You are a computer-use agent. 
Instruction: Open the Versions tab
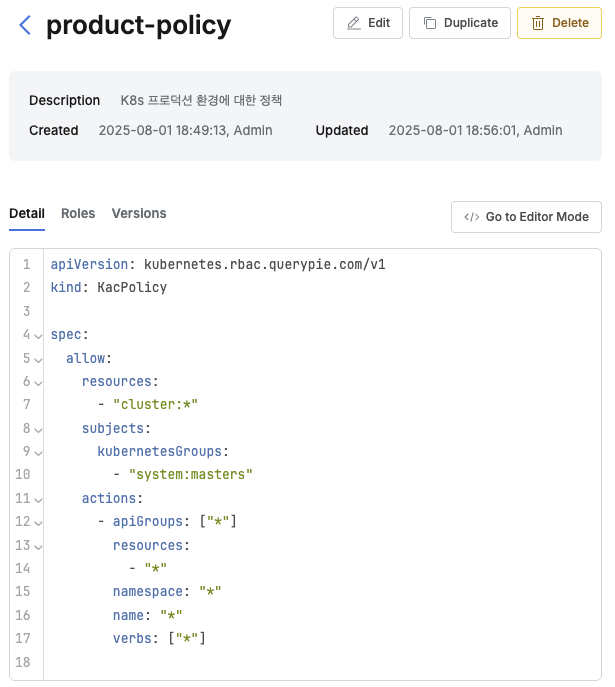139,213
